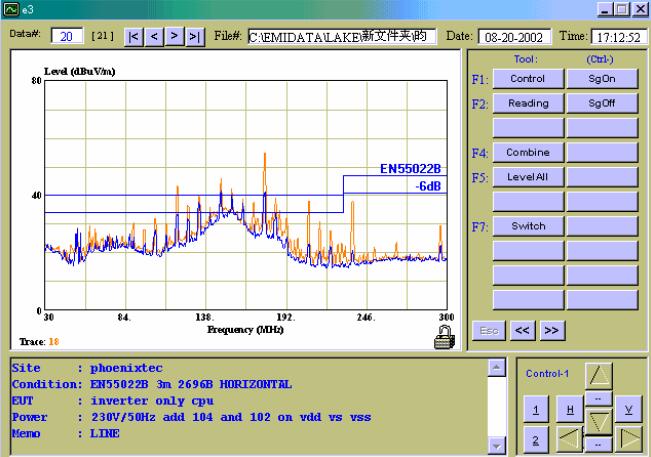Click the Power 230V/50Hz line
Screen dimensions: 651x457
coord(191,417)
